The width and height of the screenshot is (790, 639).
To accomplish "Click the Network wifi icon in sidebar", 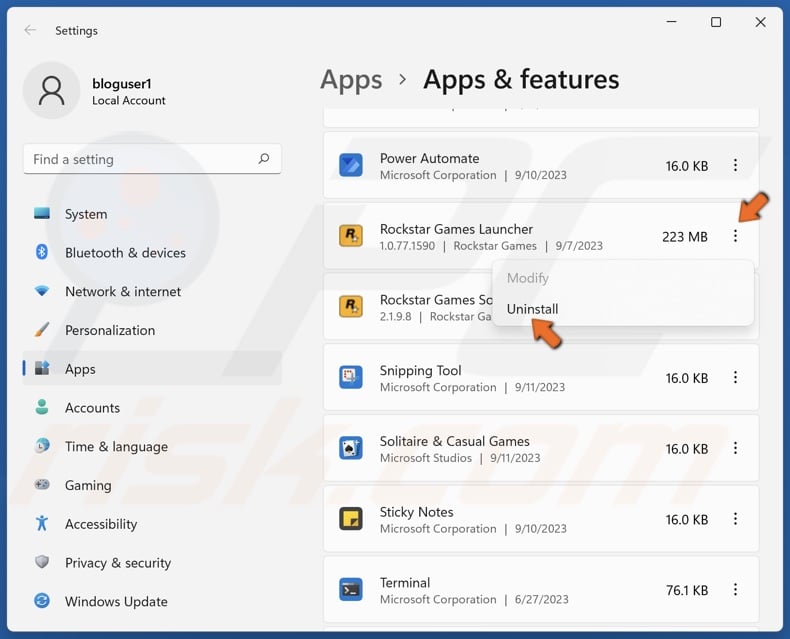I will coord(42,291).
